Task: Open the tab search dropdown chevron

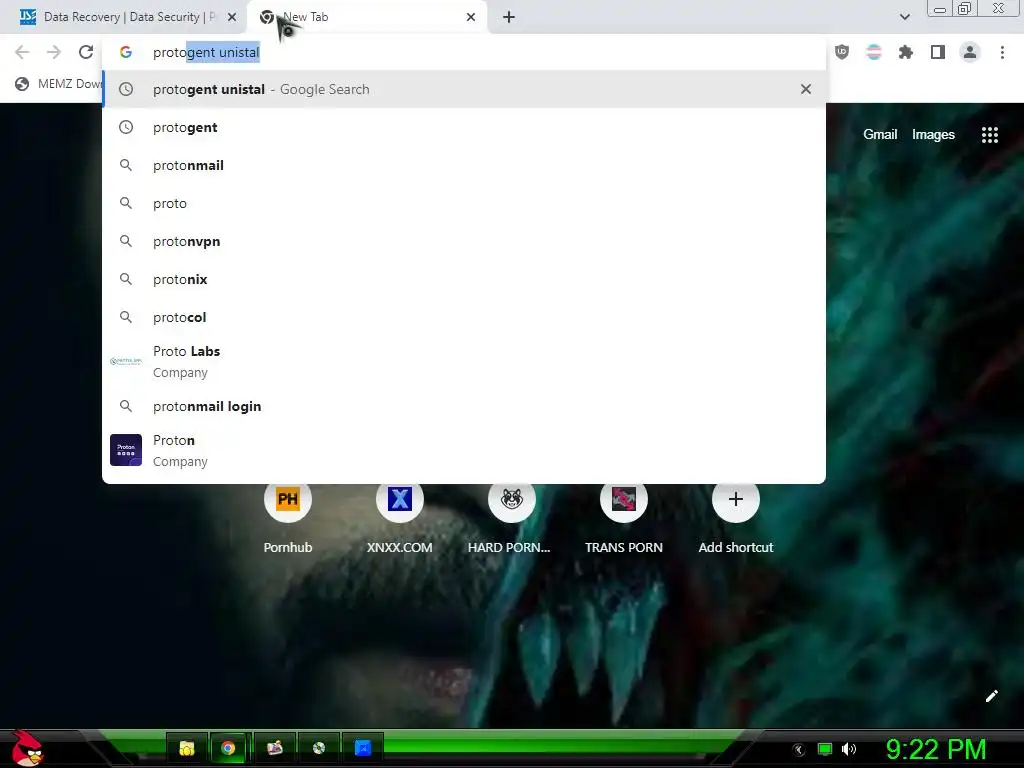Action: [x=904, y=17]
